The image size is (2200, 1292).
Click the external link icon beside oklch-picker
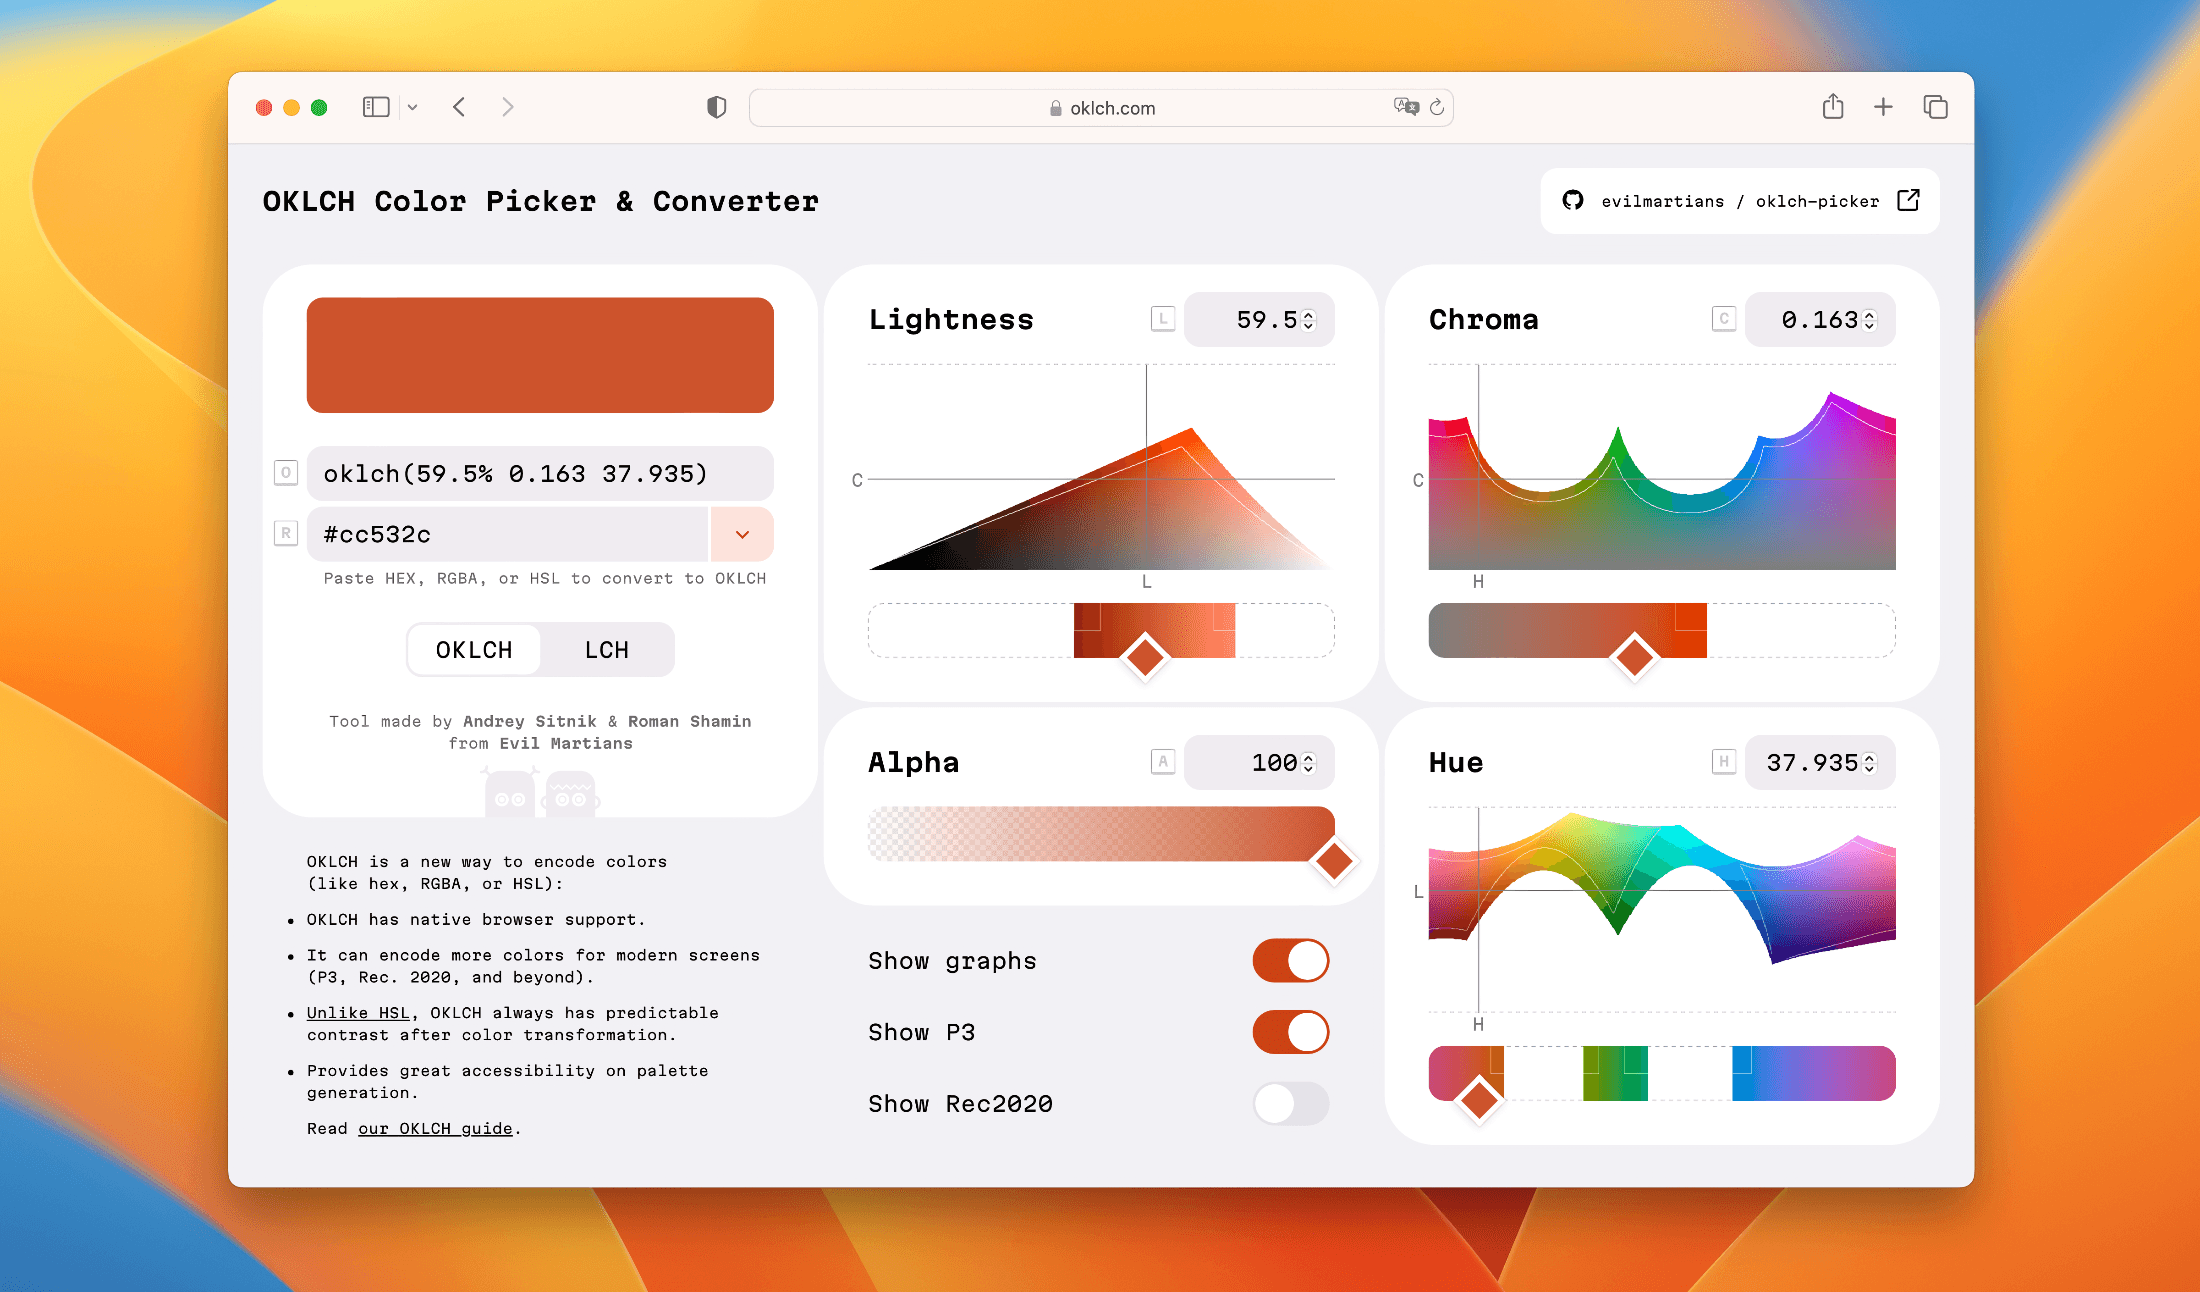(1908, 201)
